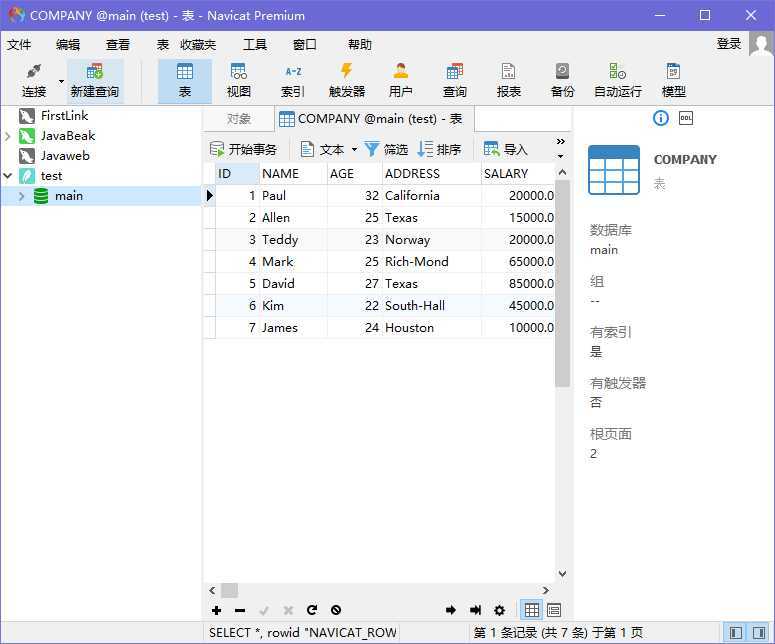Click the Sort (排序) button
The image size is (775, 644).
(439, 149)
